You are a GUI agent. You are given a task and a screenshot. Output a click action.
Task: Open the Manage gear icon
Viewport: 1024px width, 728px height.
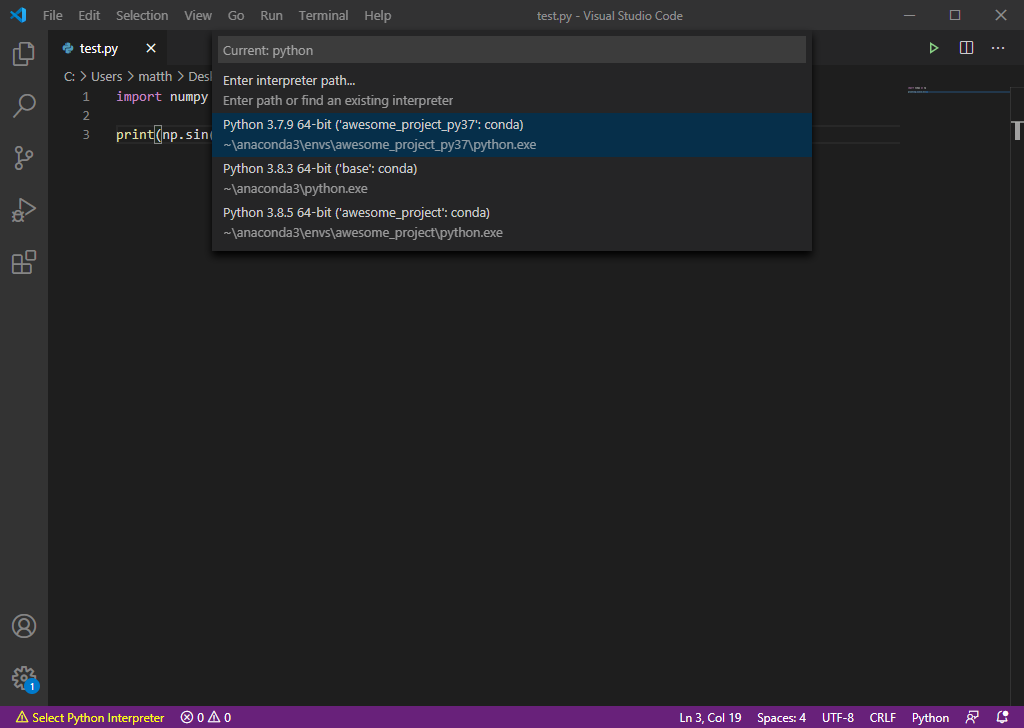tap(24, 678)
